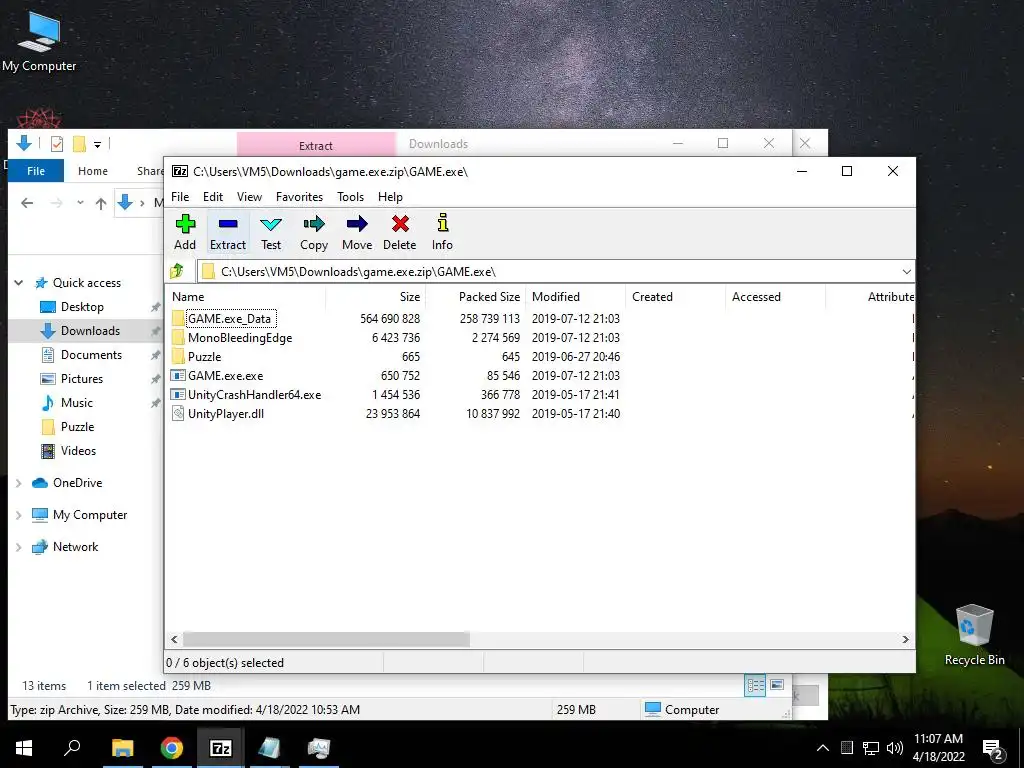Click the Explorer Back navigation arrow
The width and height of the screenshot is (1024, 768).
[27, 203]
